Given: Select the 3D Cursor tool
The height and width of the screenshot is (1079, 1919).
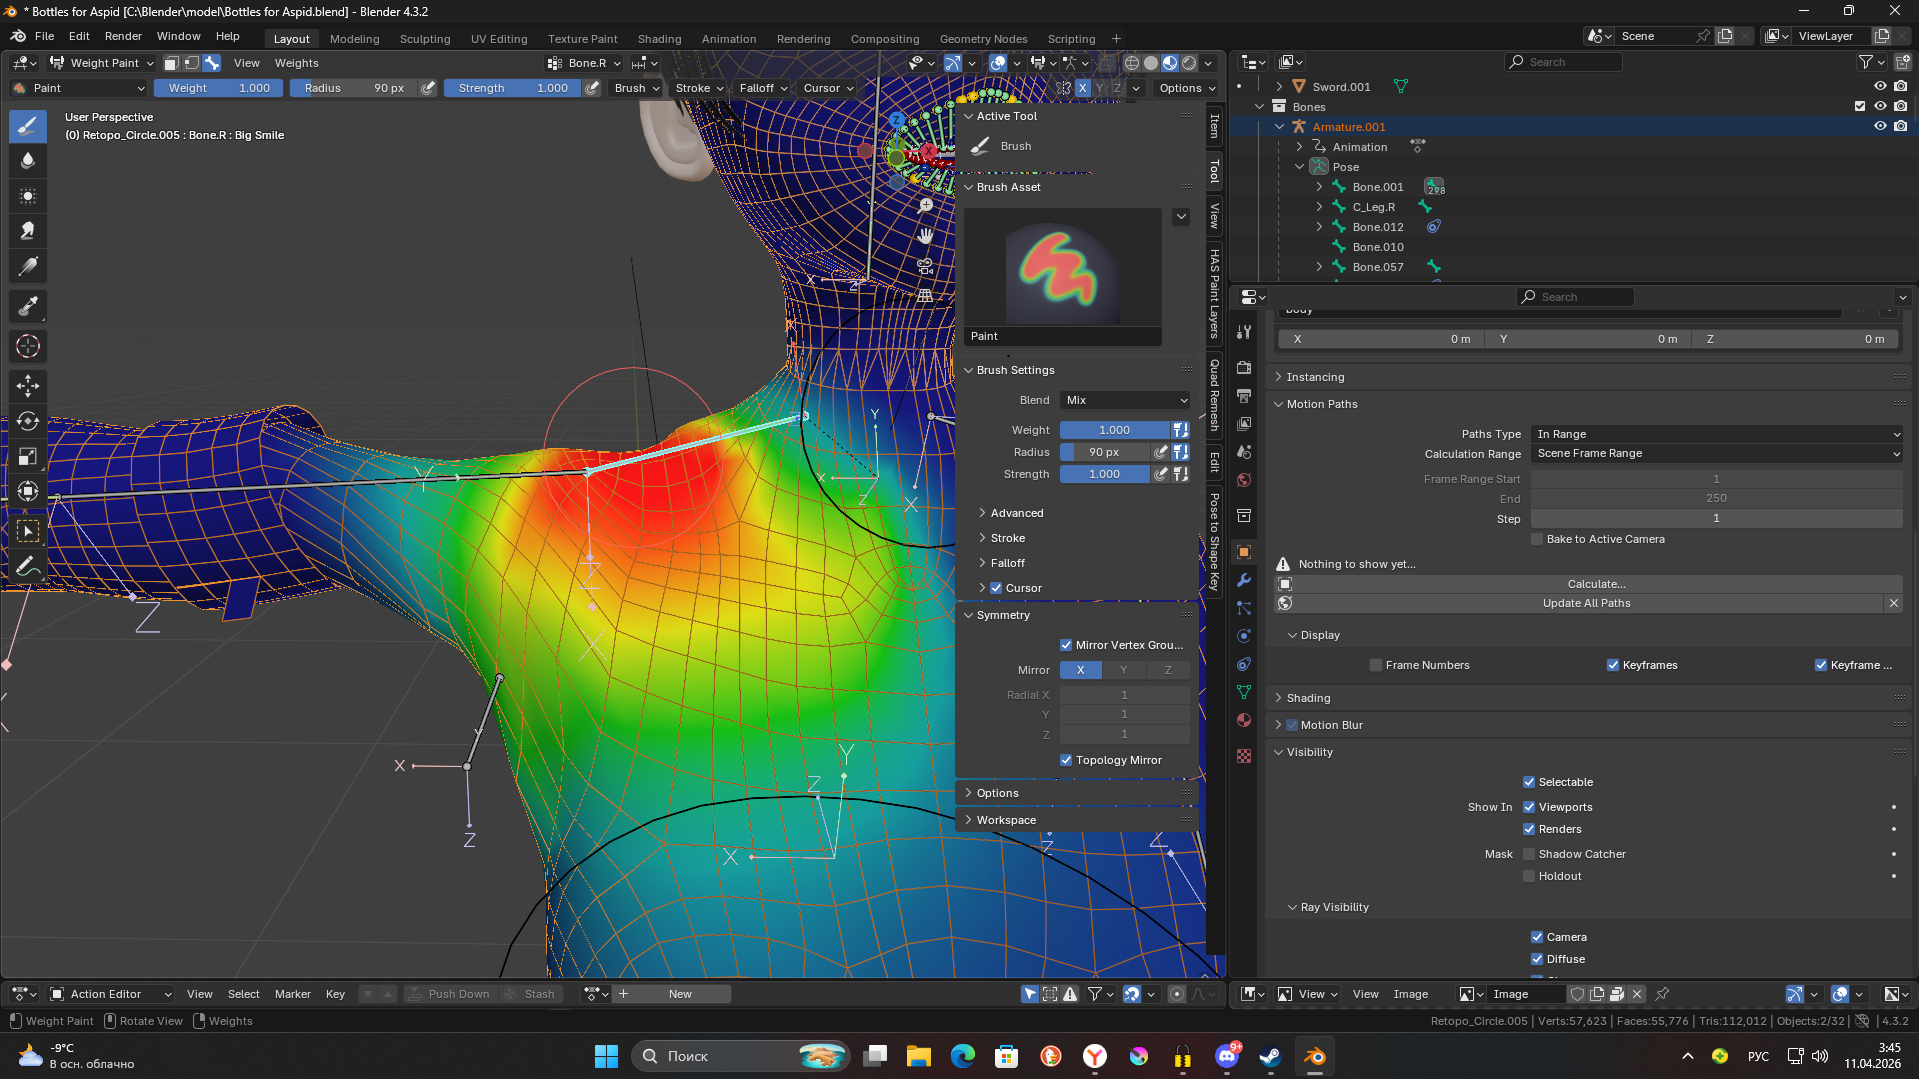Looking at the screenshot, I should (28, 346).
